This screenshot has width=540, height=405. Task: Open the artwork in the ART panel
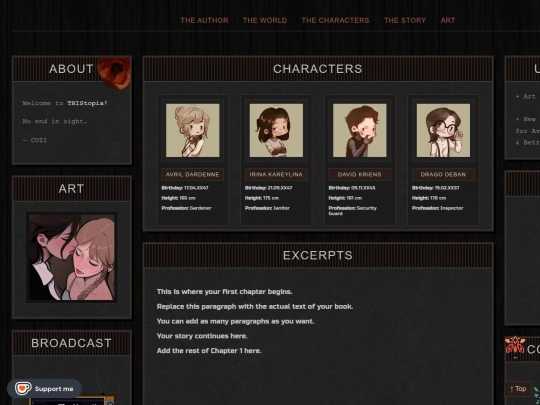[72, 257]
